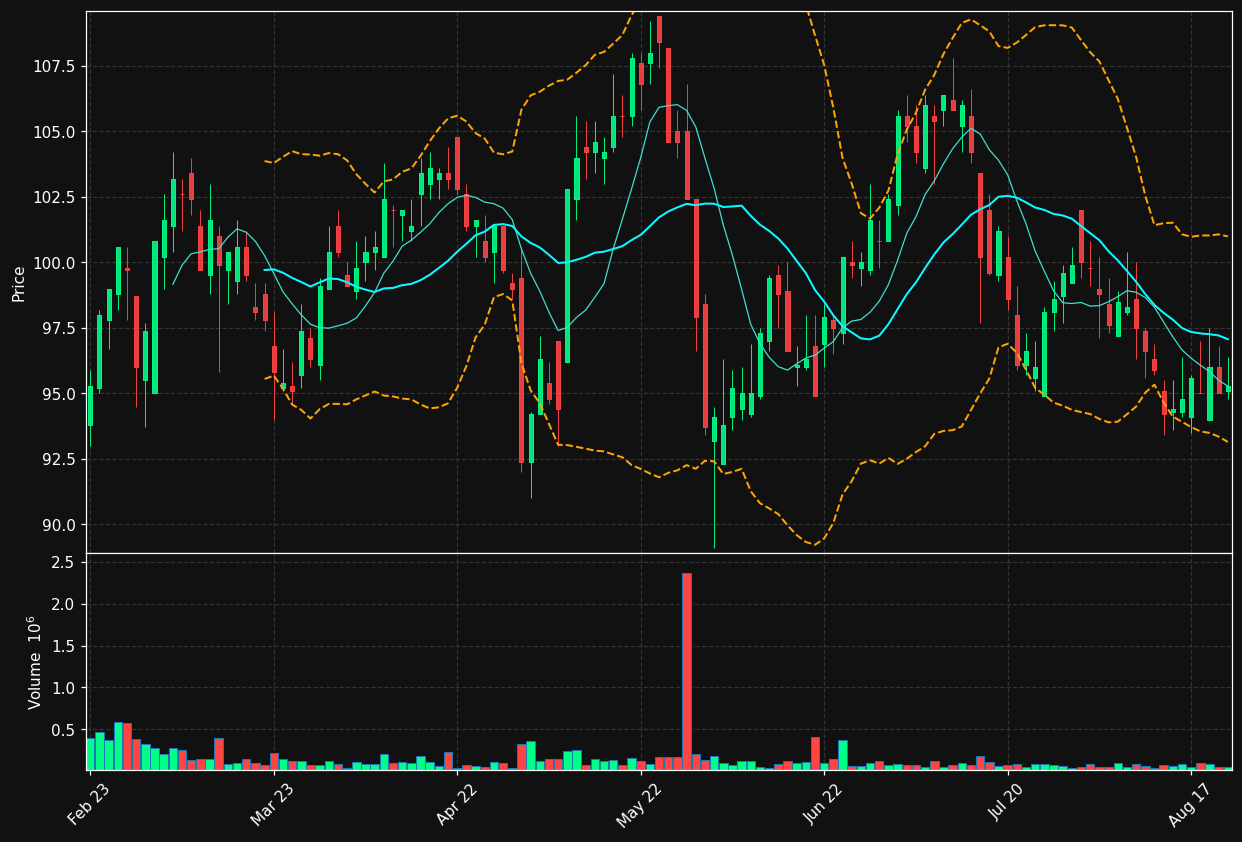Click the 97.5 price tick label
Screen dimensions: 1242x842
(x=57, y=329)
